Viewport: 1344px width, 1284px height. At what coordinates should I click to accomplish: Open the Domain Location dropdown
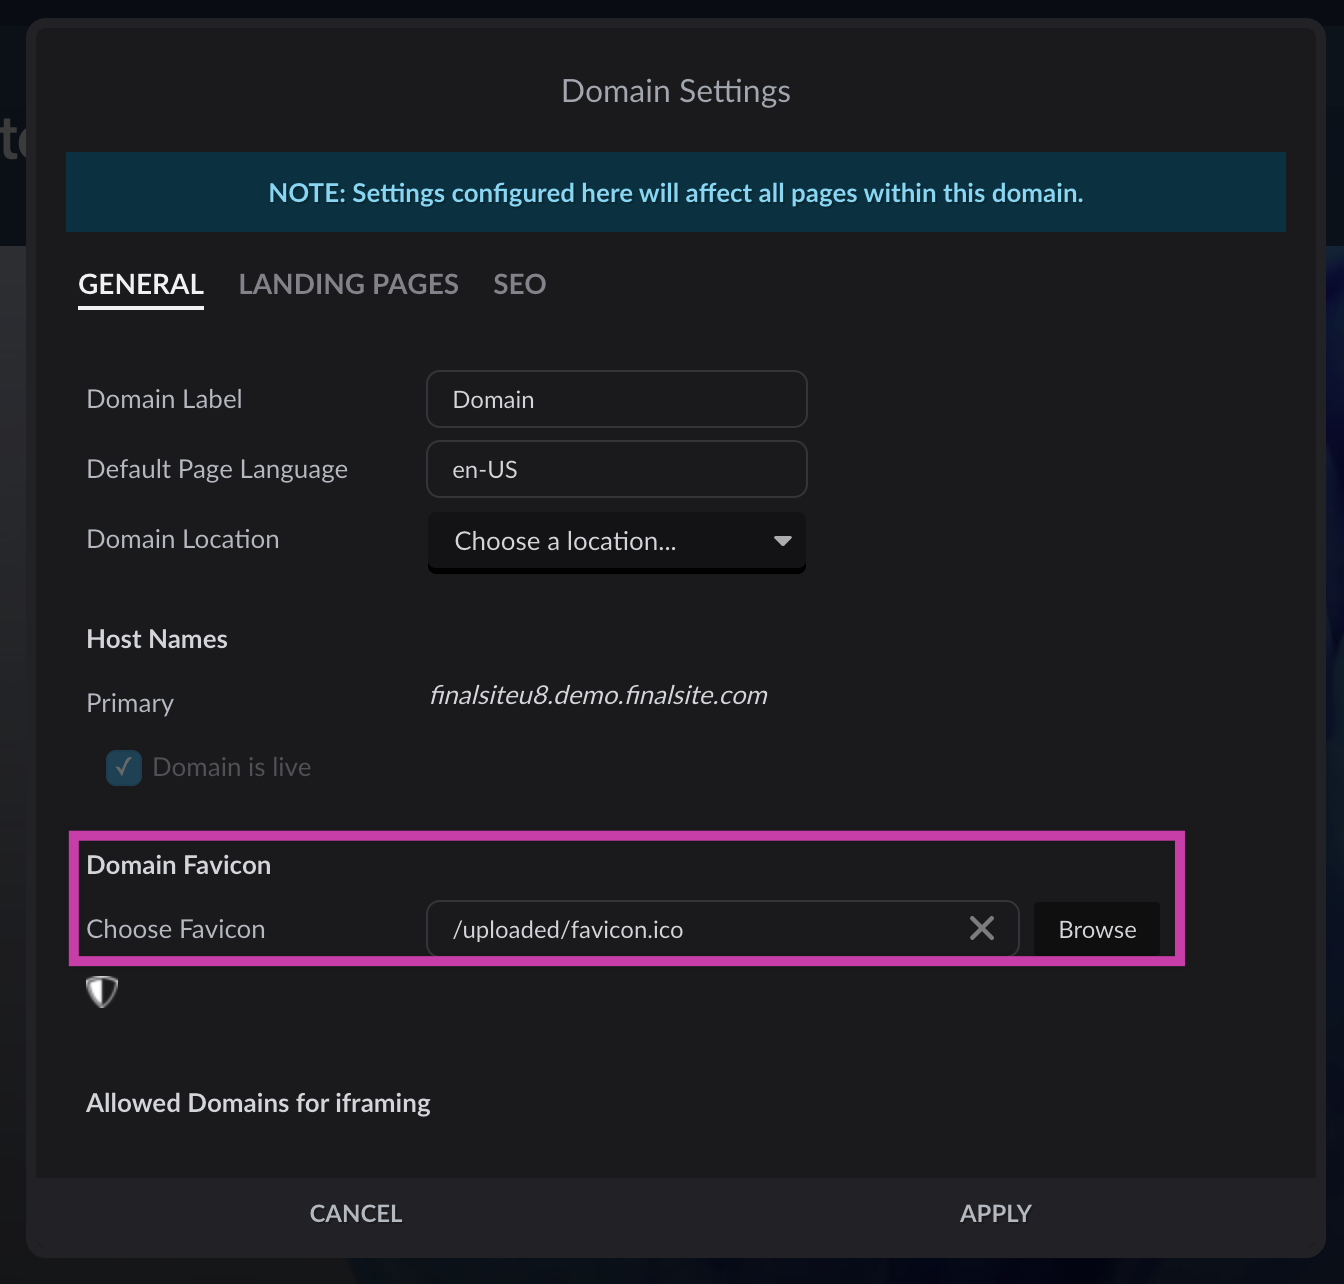[x=616, y=541]
